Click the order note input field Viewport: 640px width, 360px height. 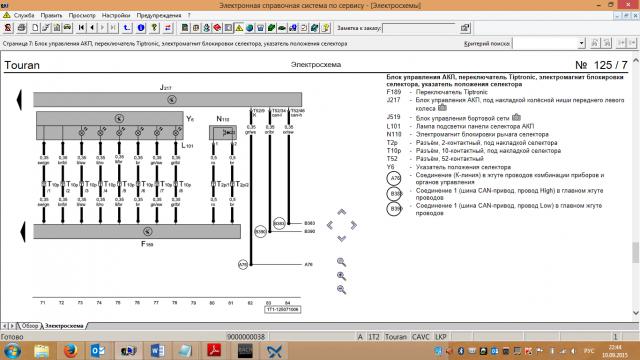tap(420, 28)
